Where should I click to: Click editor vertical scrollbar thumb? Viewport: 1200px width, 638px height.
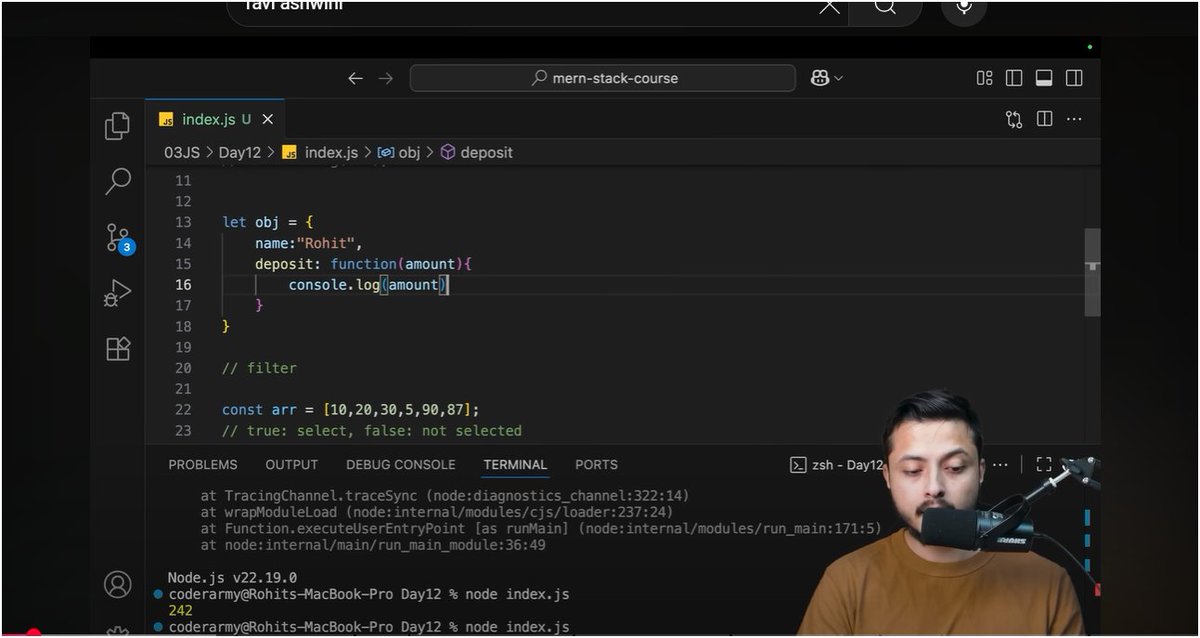pos(1092,272)
